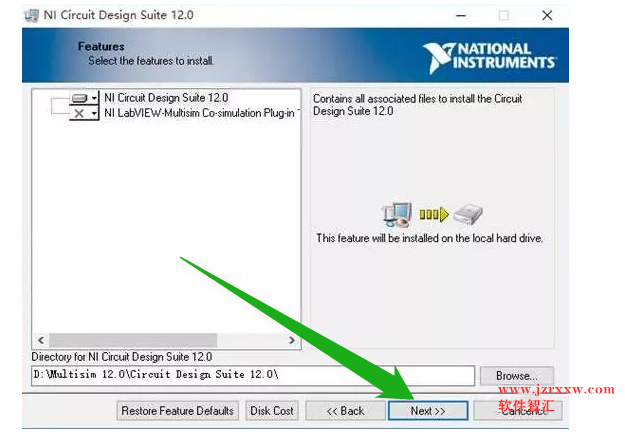Close the installer window
This screenshot has width=625, height=440.
(x=547, y=16)
